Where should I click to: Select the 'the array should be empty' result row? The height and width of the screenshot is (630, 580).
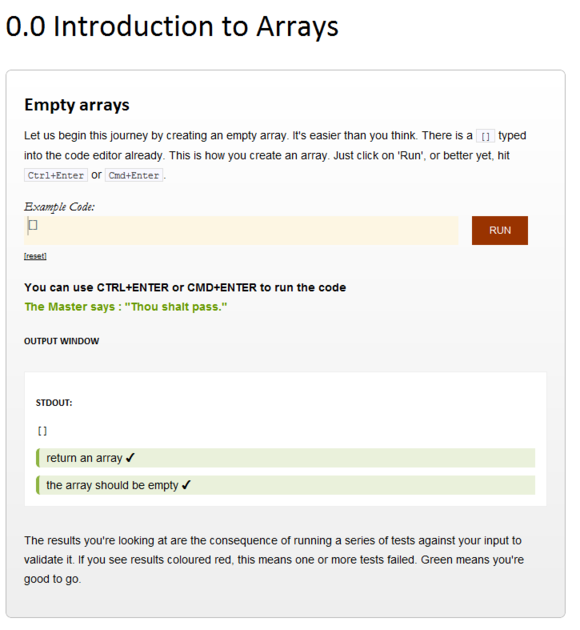[286, 485]
